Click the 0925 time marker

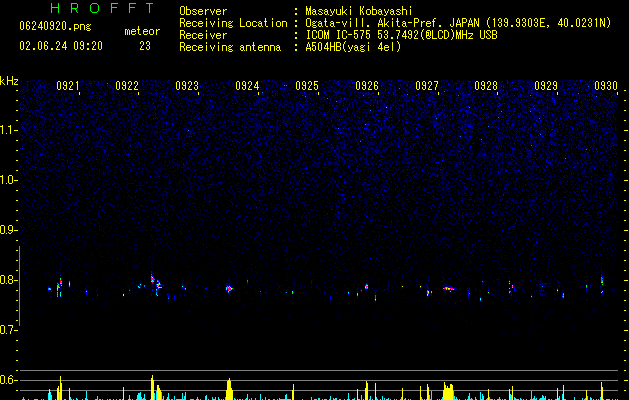tap(307, 86)
